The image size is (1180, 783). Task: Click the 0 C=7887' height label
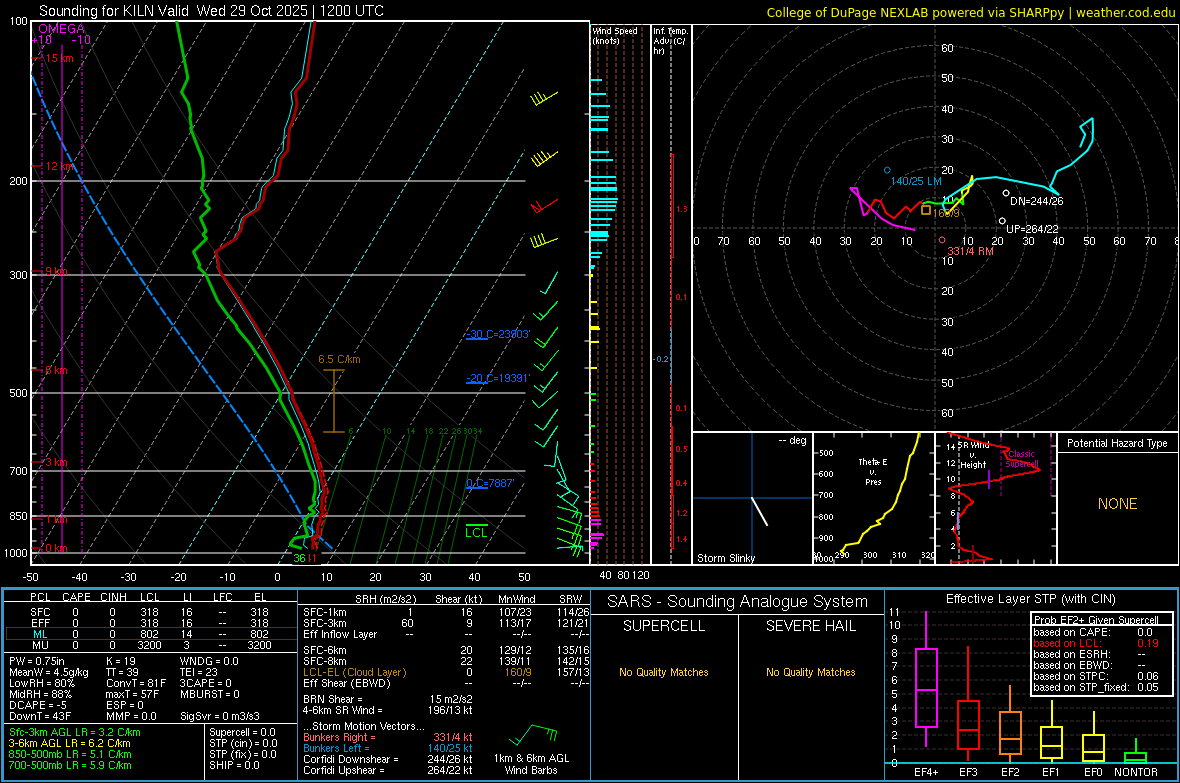click(490, 483)
